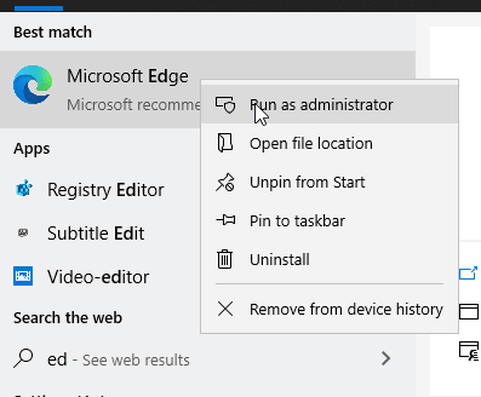
Task: Click the folder icon for Open file location
Action: (226, 143)
